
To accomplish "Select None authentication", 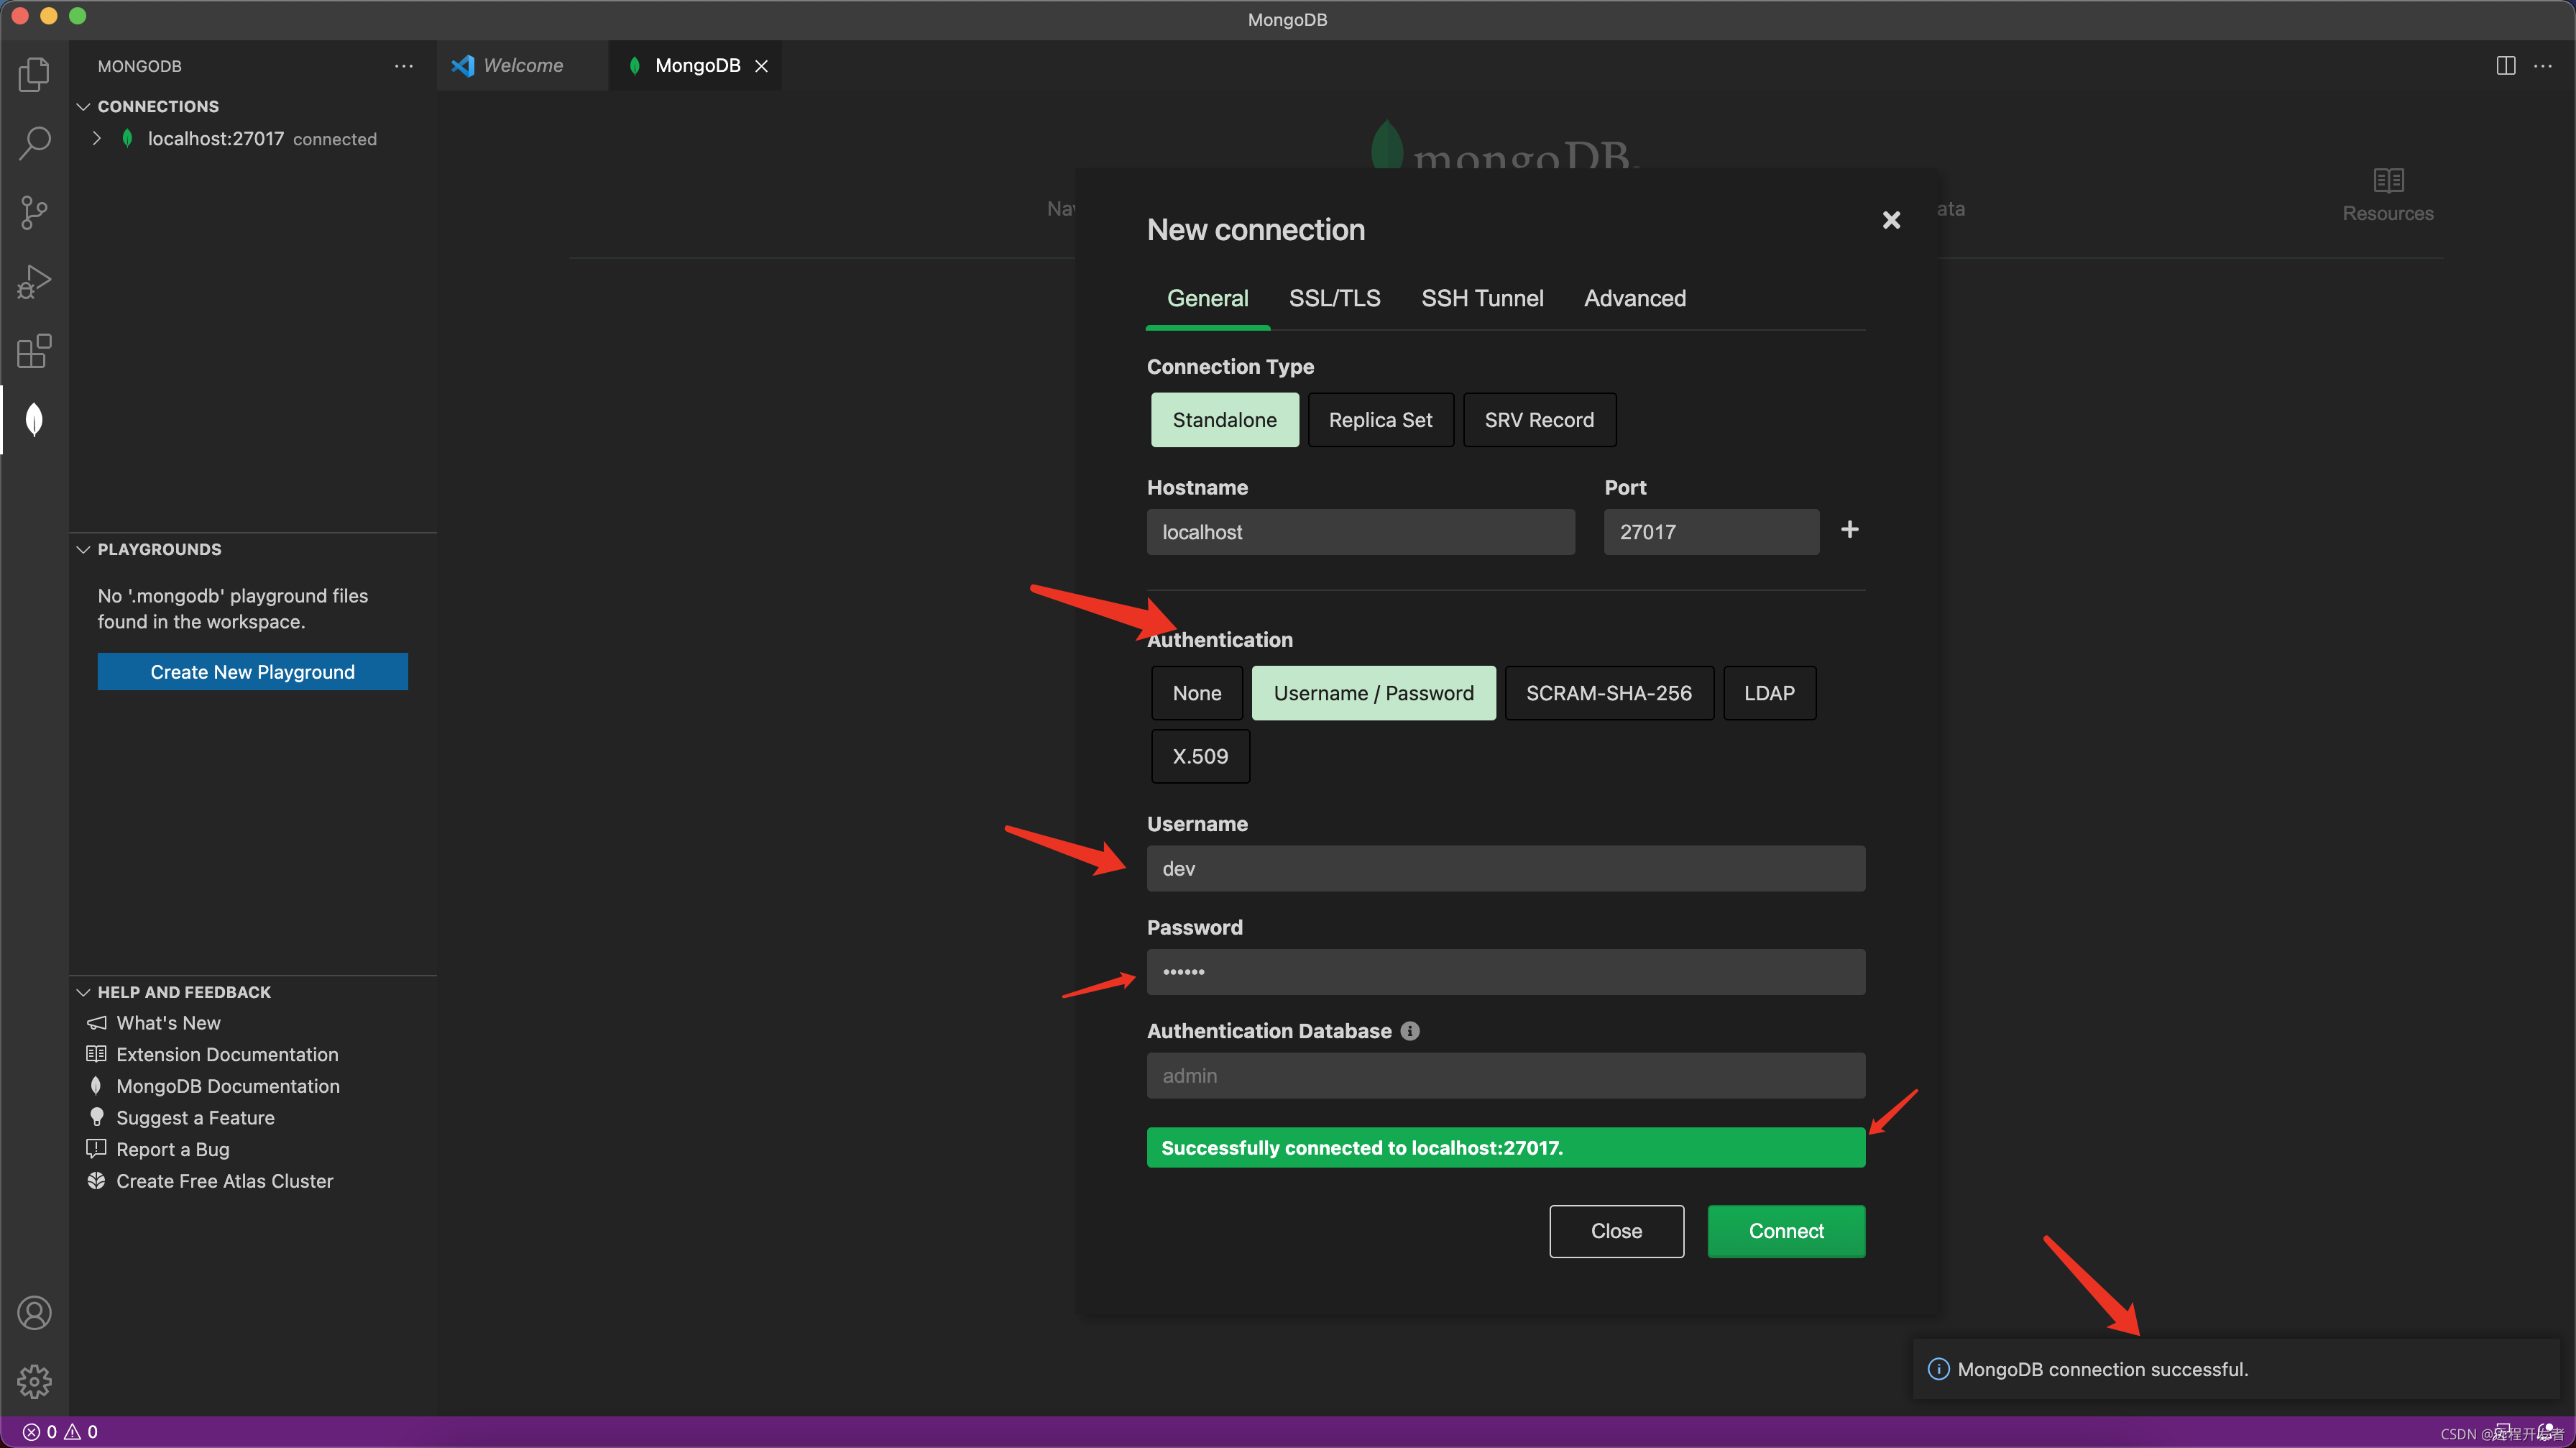I will click(x=1196, y=693).
